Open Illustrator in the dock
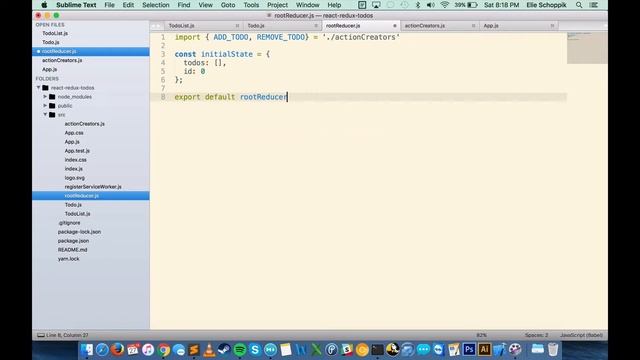 pos(484,350)
